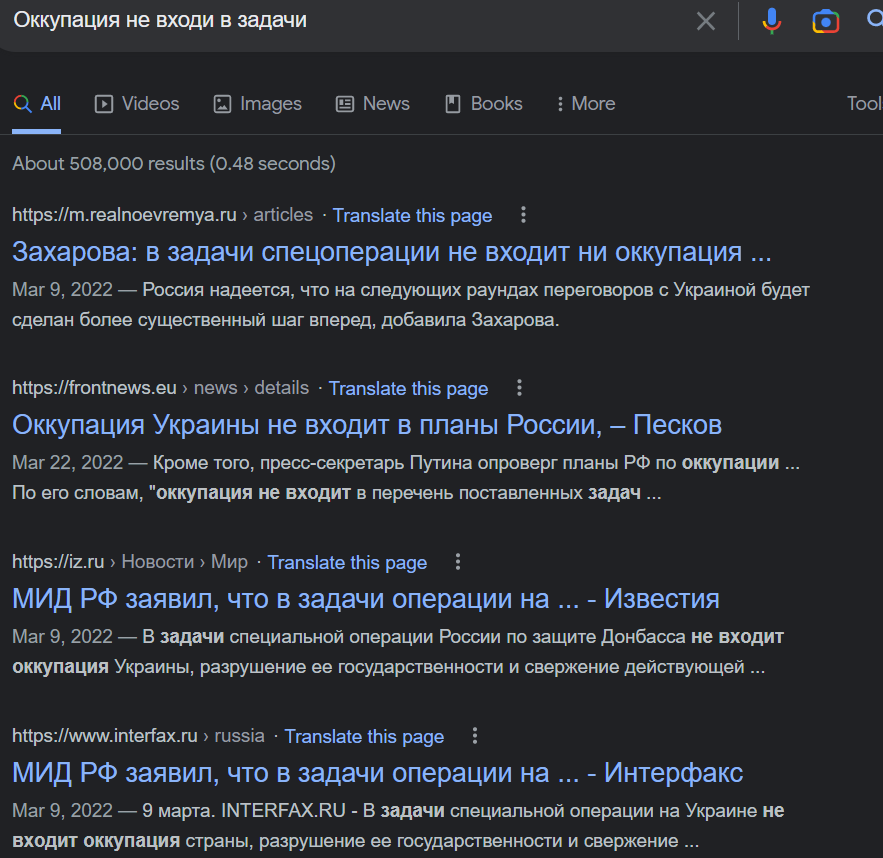The image size is (883, 858).
Task: Translate the frontnews.eu page
Action: click(408, 388)
